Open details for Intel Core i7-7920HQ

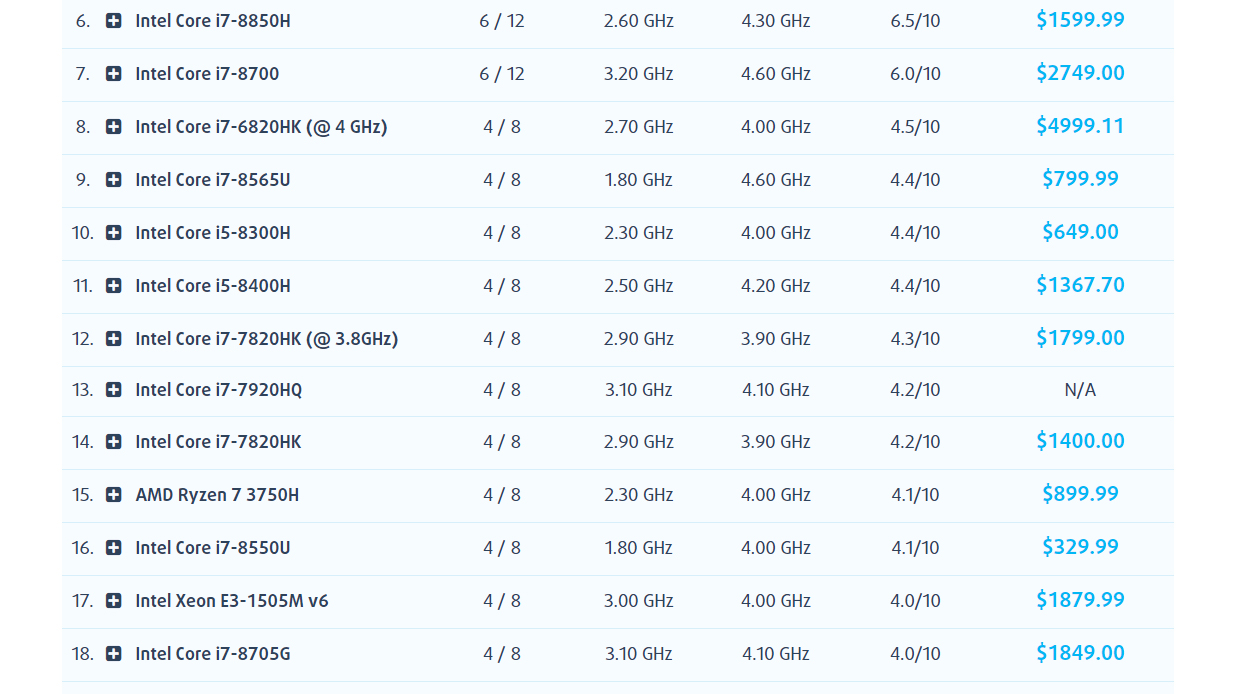point(113,390)
